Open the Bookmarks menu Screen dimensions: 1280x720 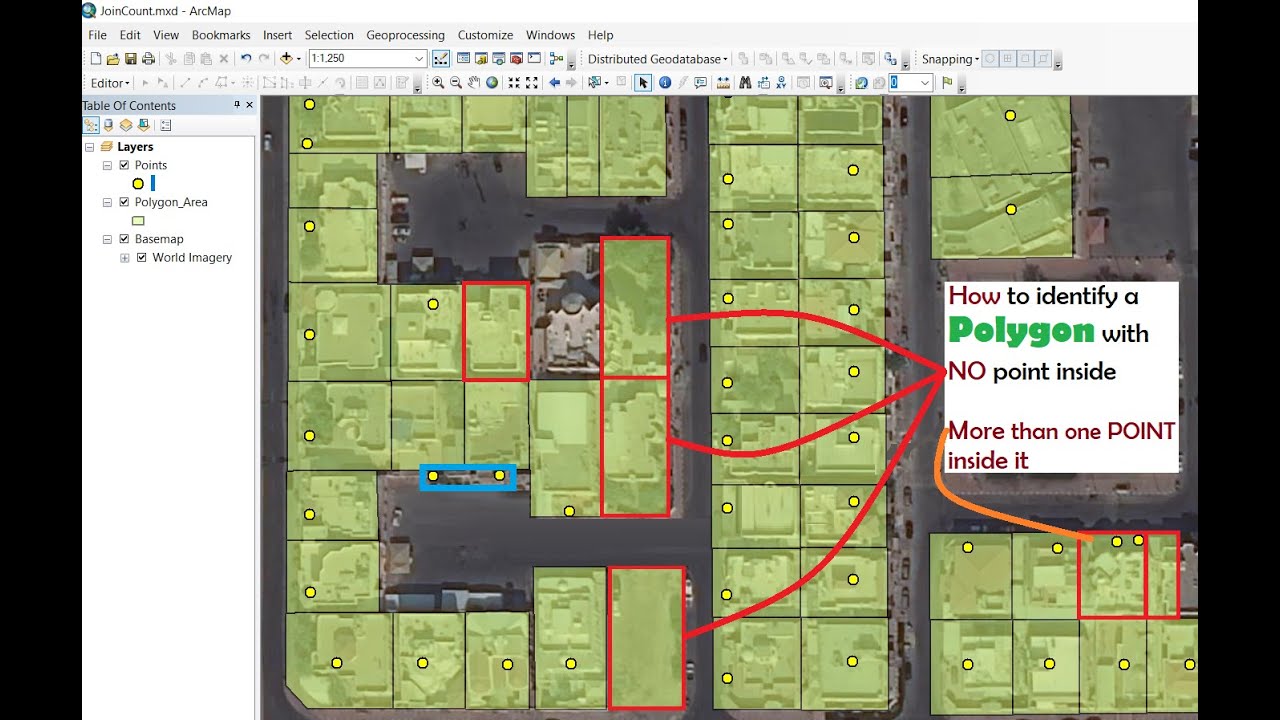coord(221,35)
